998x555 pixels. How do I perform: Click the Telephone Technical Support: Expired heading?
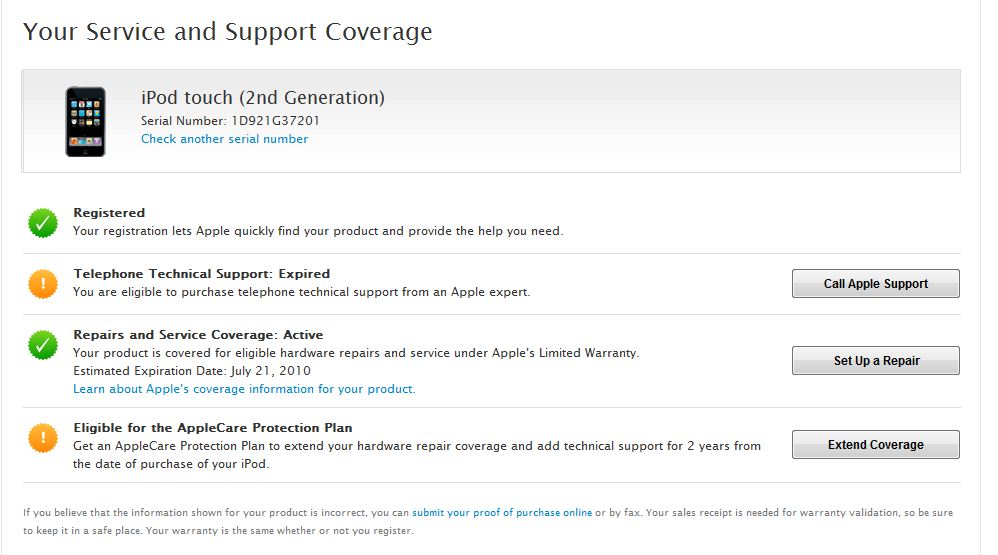point(201,274)
